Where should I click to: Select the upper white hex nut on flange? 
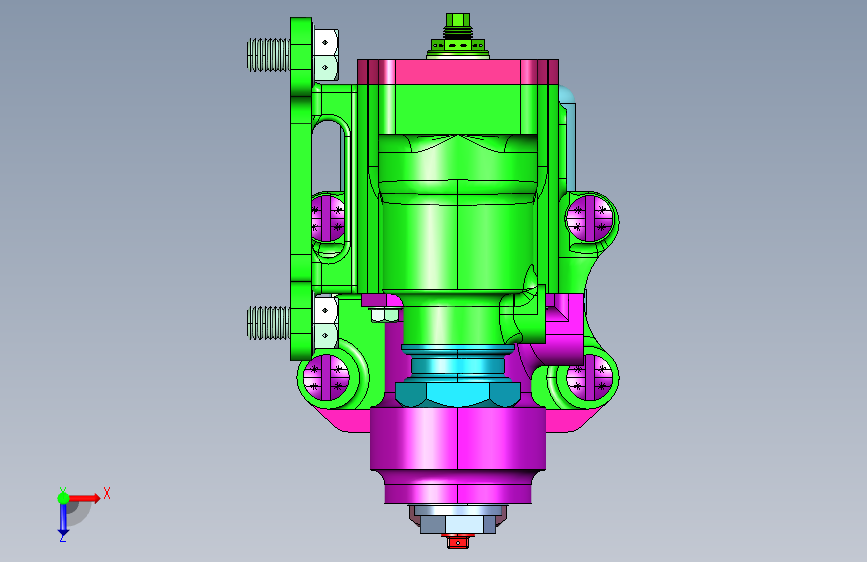pos(326,55)
